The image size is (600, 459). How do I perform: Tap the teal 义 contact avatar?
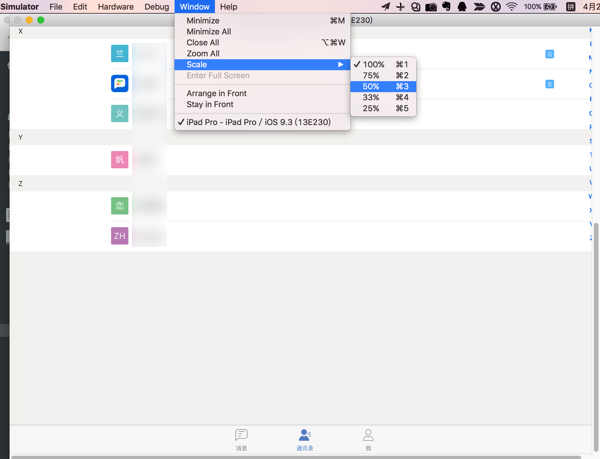tap(120, 114)
